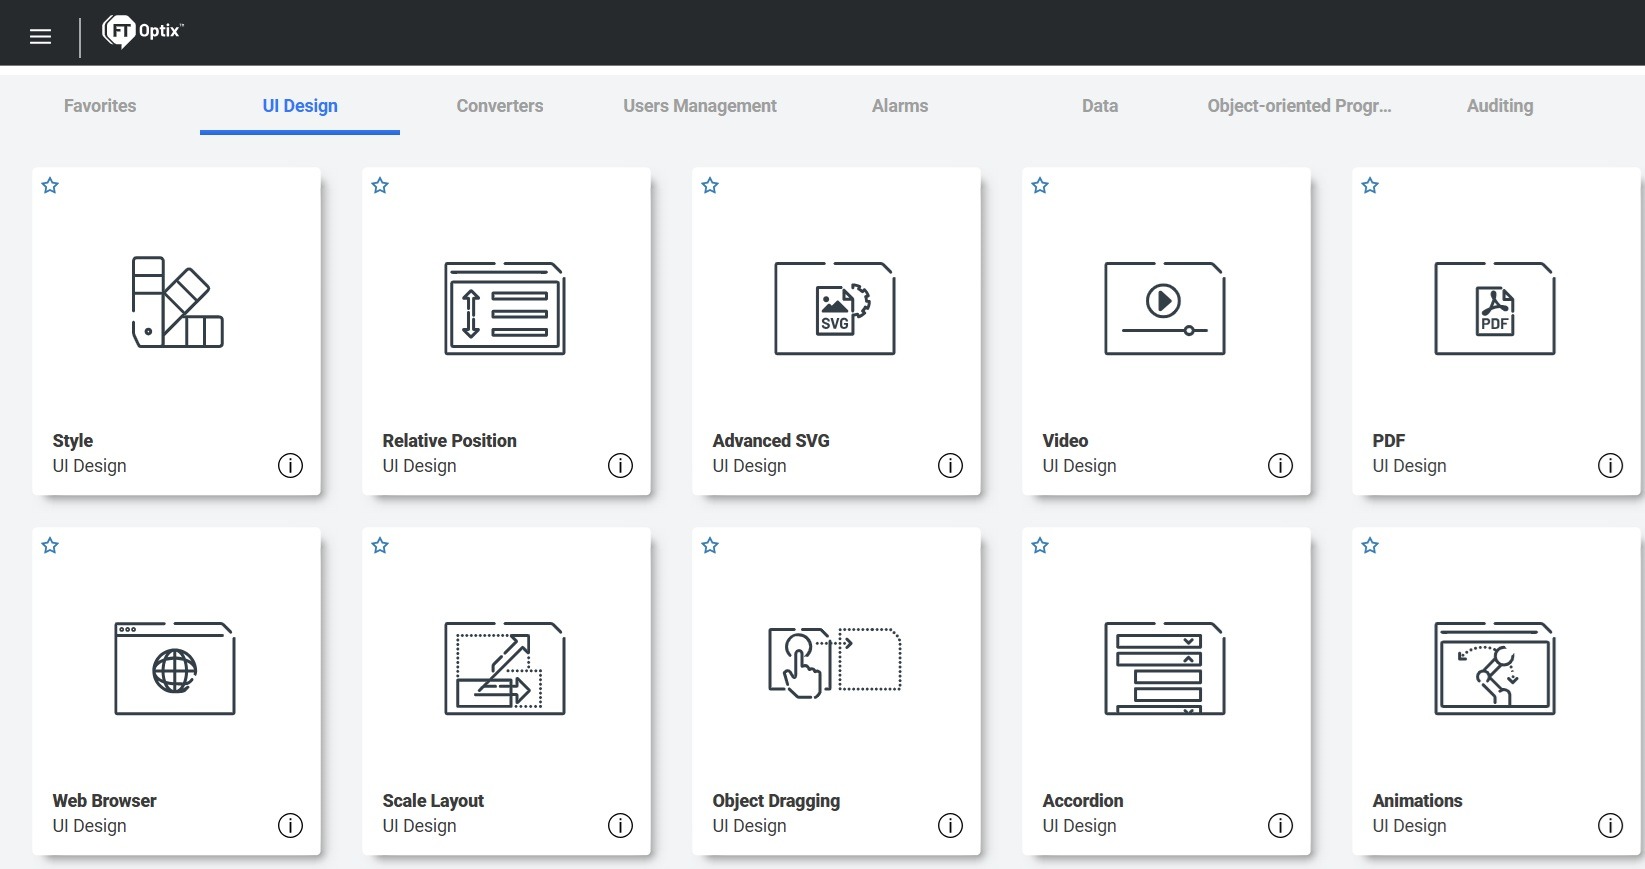This screenshot has height=869, width=1645.
Task: Open the Object-oriented Progr... tab
Action: click(x=1300, y=106)
